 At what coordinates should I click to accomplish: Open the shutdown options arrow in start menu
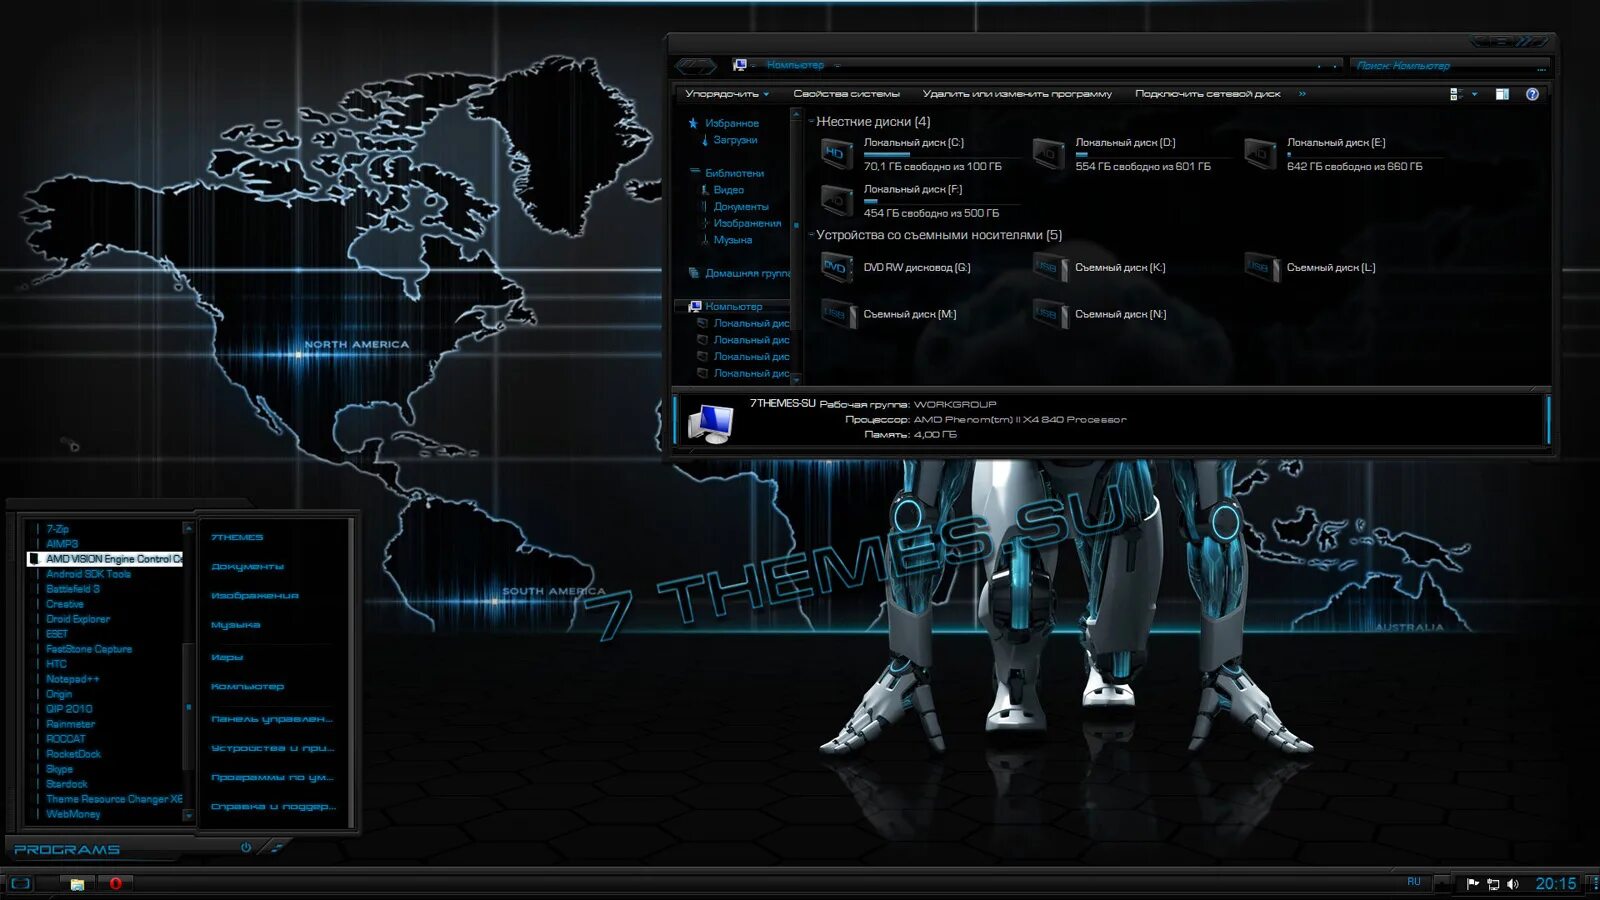(277, 847)
